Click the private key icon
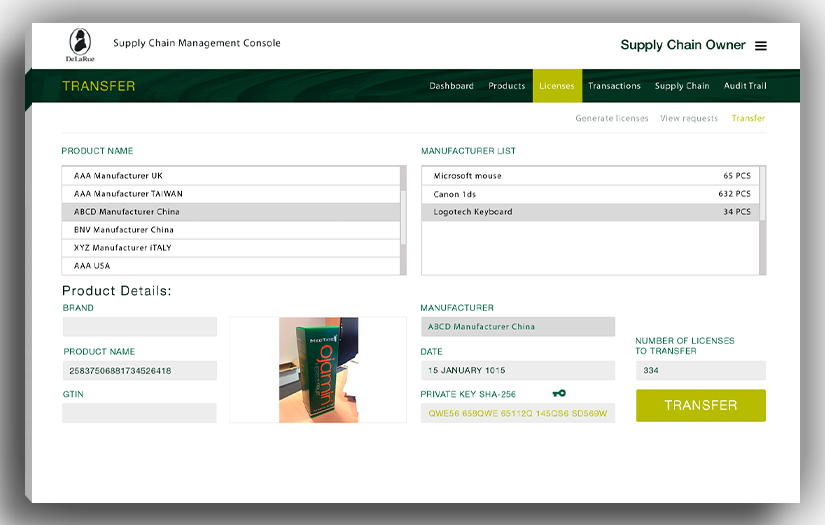 tap(559, 393)
